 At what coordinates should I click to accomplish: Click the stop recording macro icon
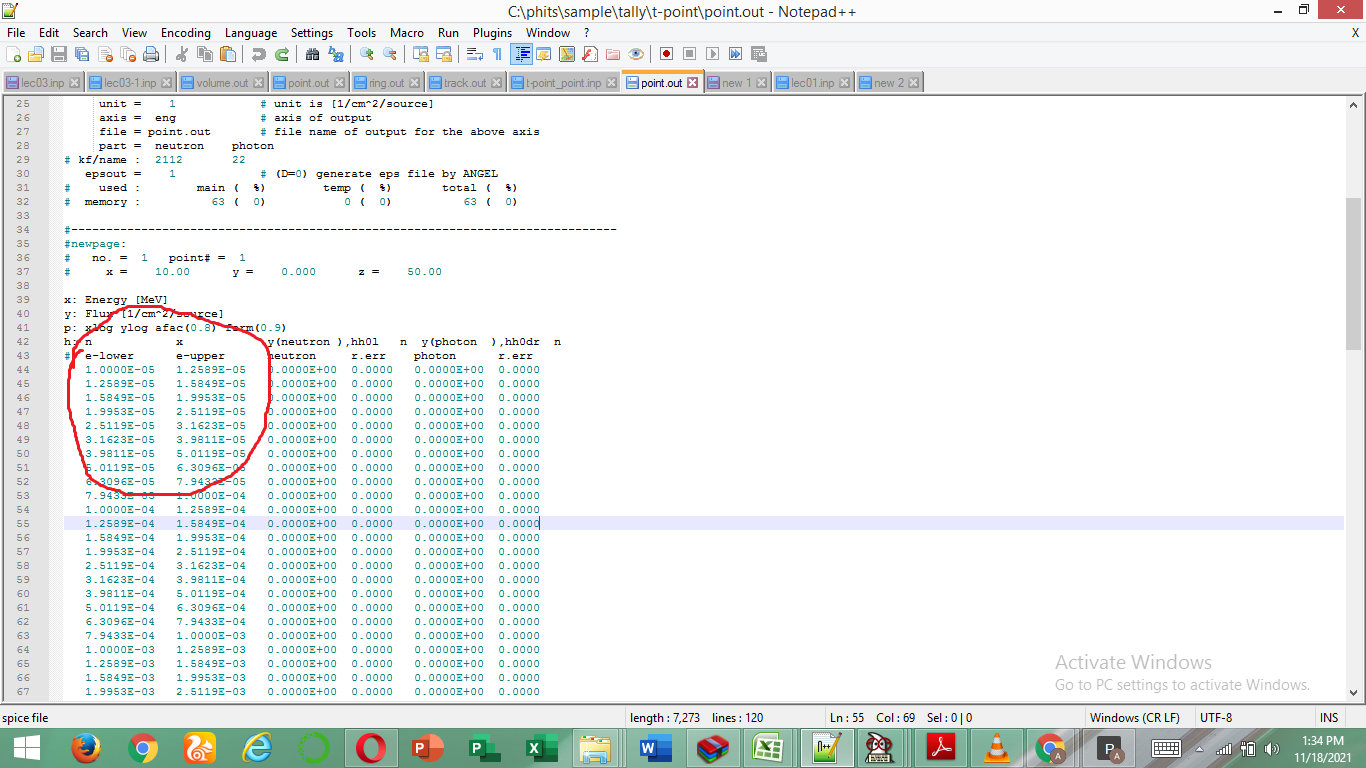690,54
